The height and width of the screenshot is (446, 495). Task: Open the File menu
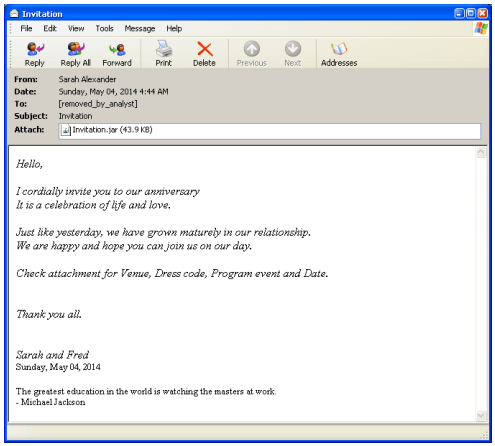coord(26,29)
